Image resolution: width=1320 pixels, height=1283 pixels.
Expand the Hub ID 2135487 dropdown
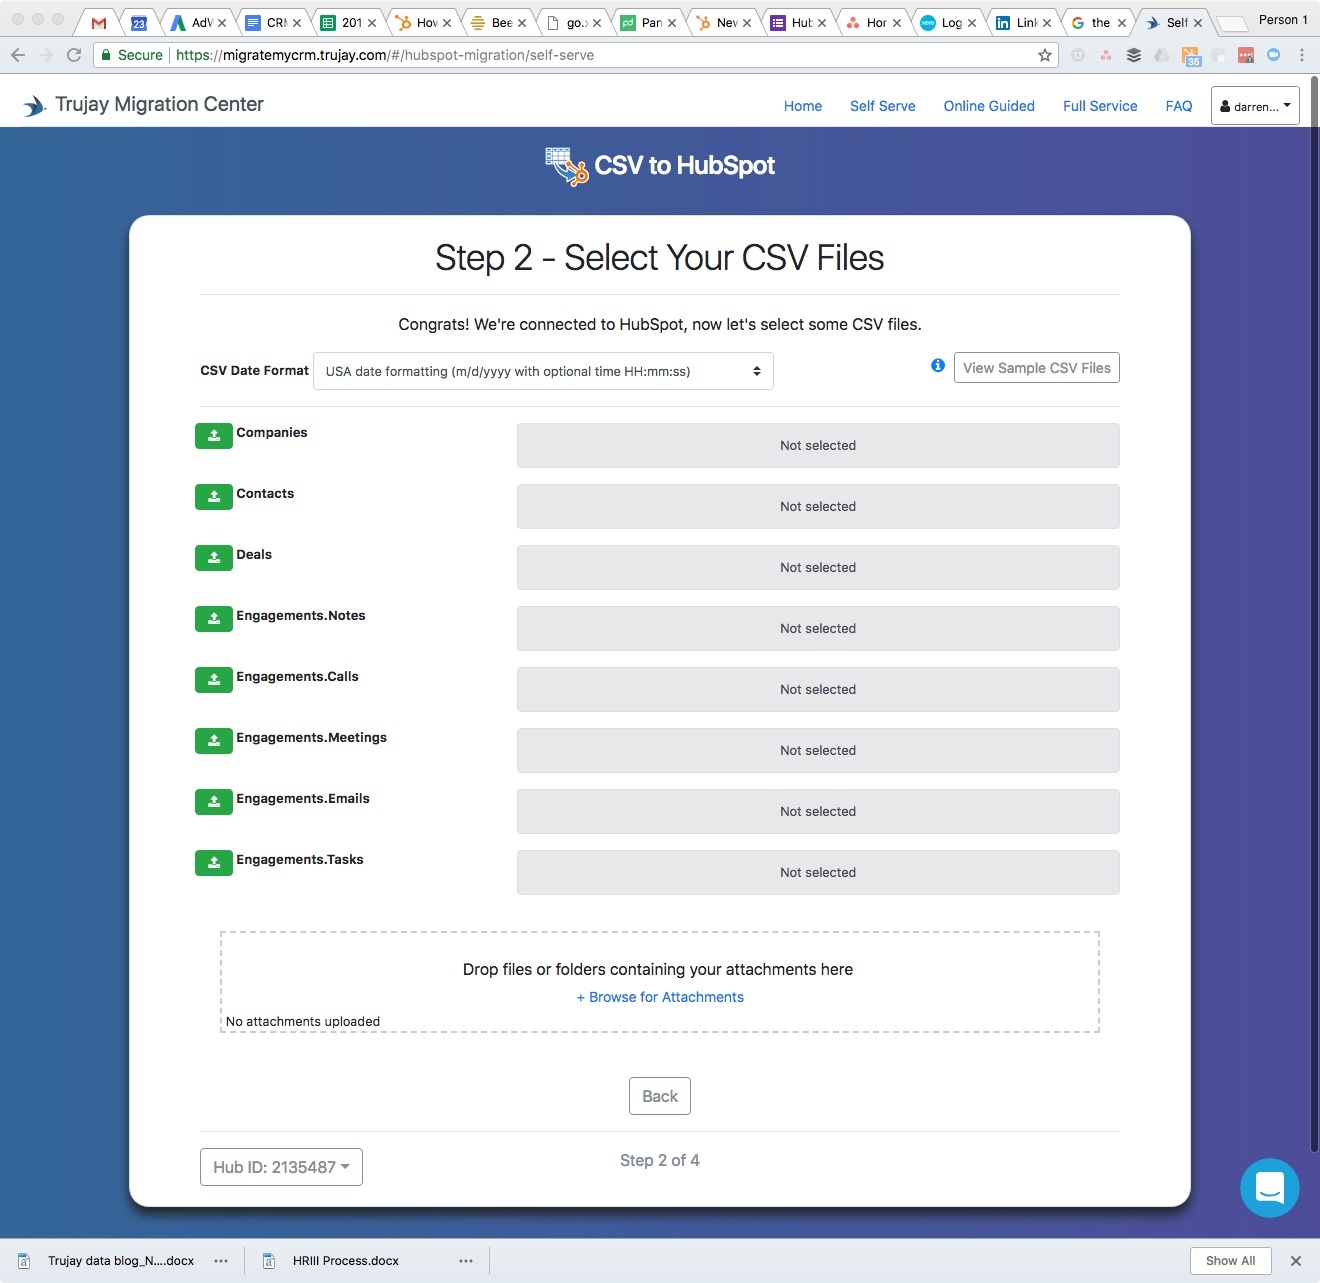[281, 1167]
